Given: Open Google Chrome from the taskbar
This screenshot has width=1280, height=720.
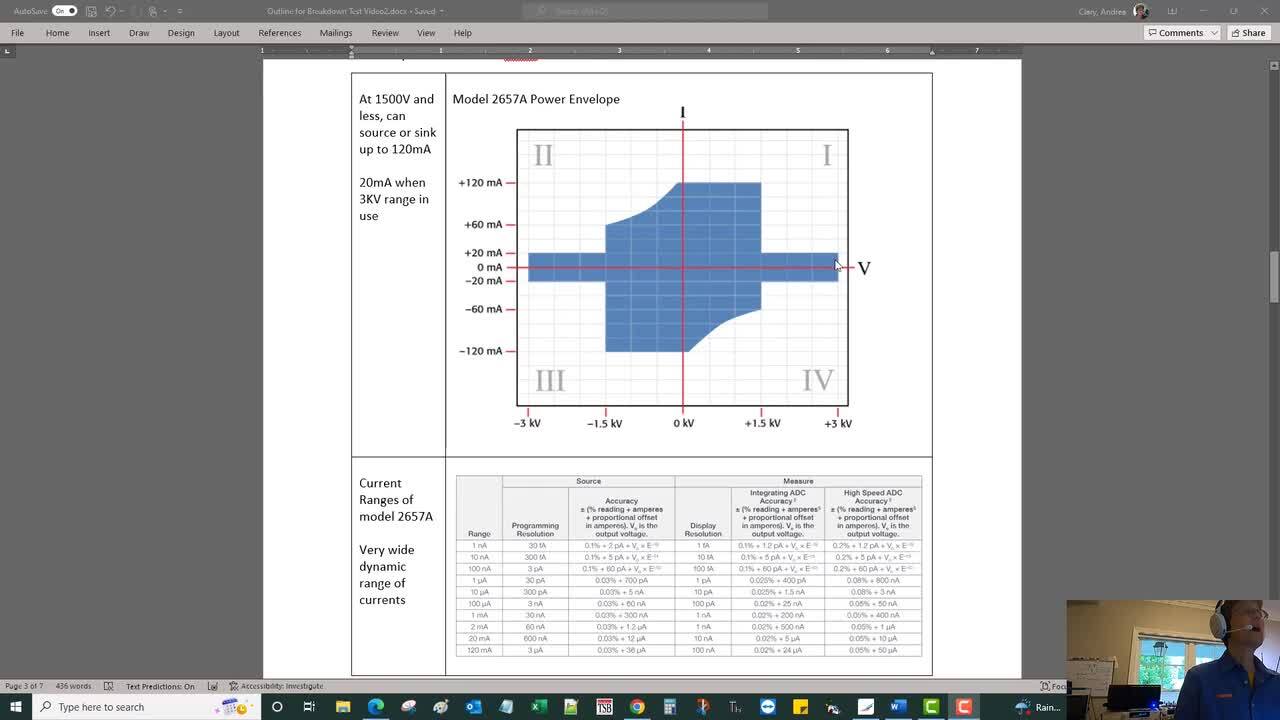Looking at the screenshot, I should click(x=637, y=707).
